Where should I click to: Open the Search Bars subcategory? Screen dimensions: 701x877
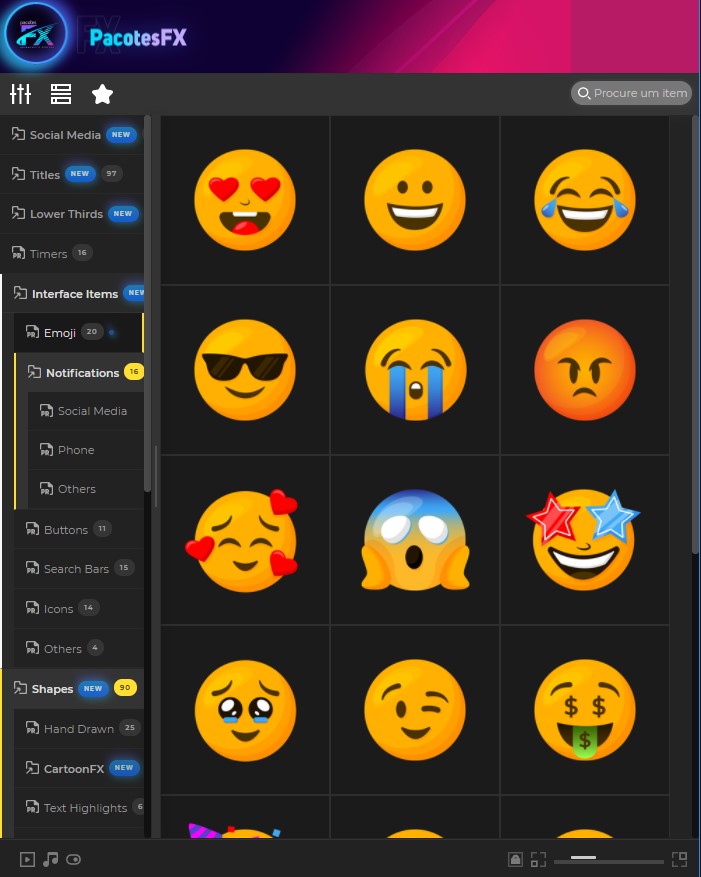76,569
